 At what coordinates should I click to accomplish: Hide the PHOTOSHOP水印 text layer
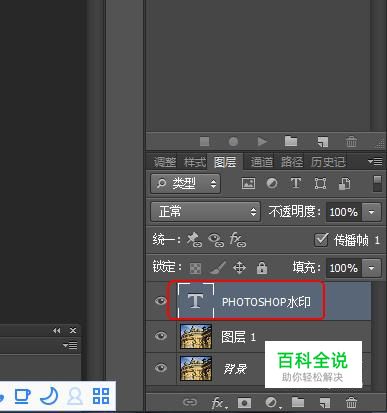161,301
